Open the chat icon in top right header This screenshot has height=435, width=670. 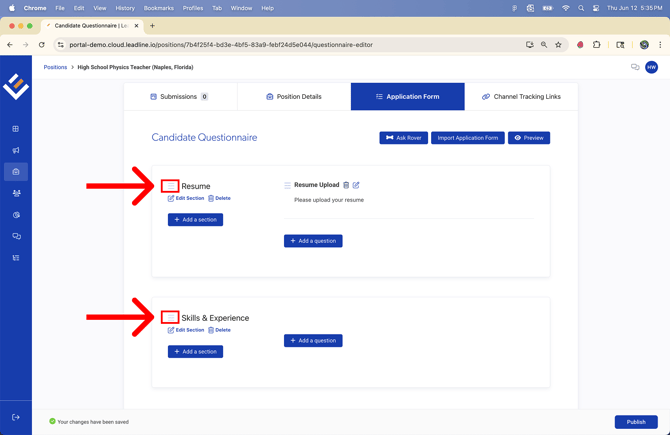[x=635, y=67]
